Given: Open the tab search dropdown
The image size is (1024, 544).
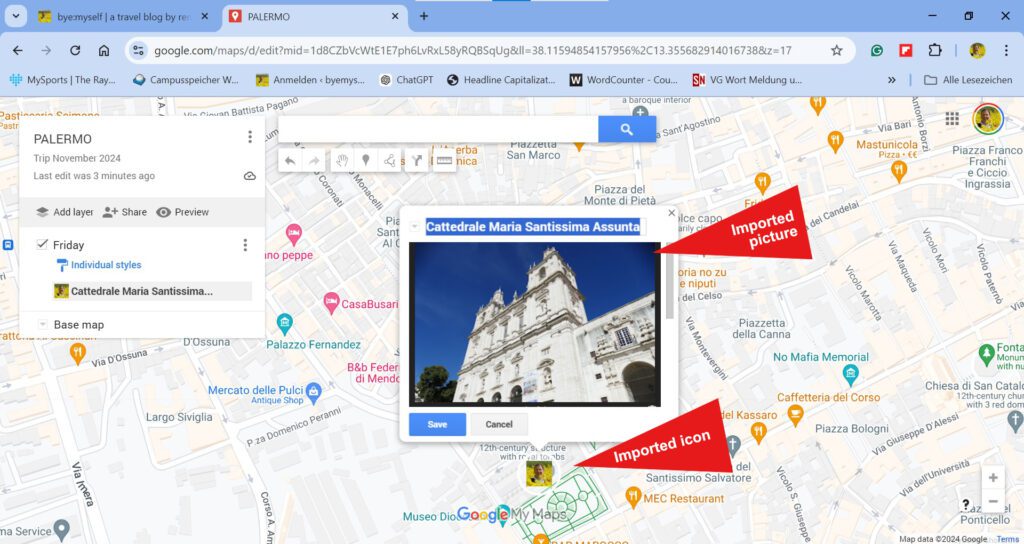Looking at the screenshot, I should (x=16, y=16).
